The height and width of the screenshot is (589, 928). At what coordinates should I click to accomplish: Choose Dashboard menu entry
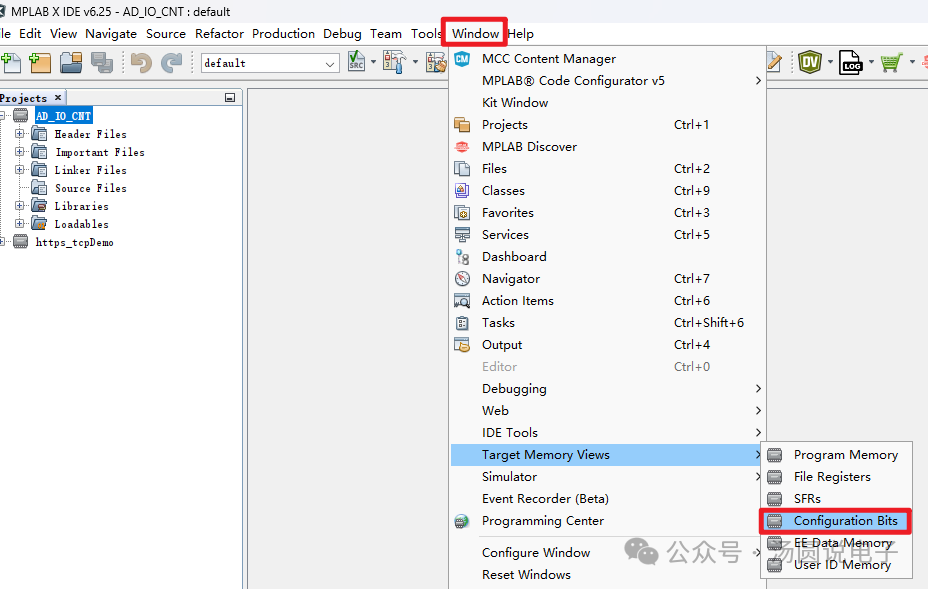(608, 256)
